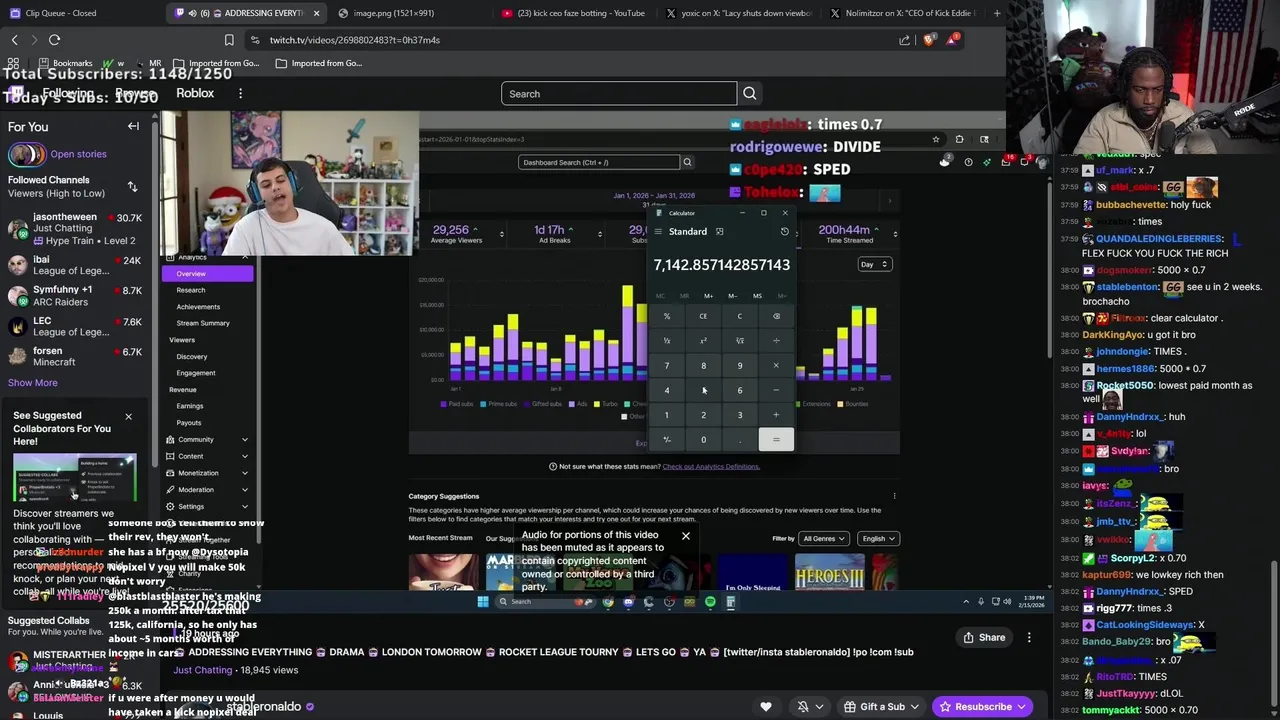Open the three-dot menu next to Share
This screenshot has width=1280, height=720.
(1029, 637)
